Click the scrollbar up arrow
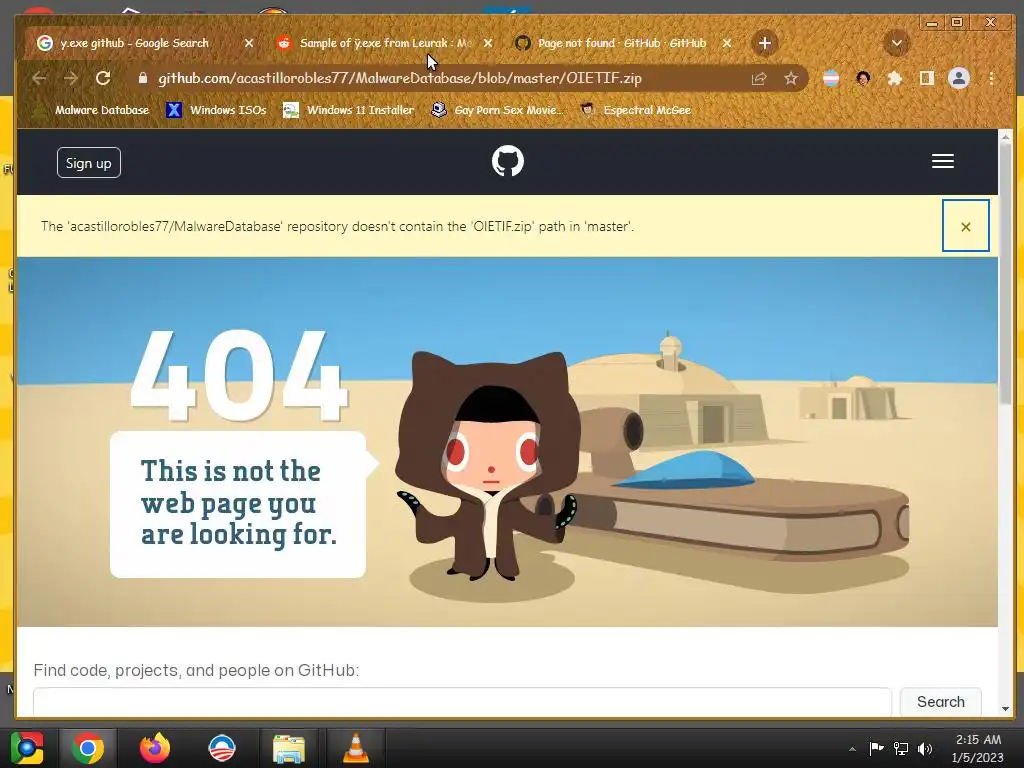1024x768 pixels. point(1005,136)
